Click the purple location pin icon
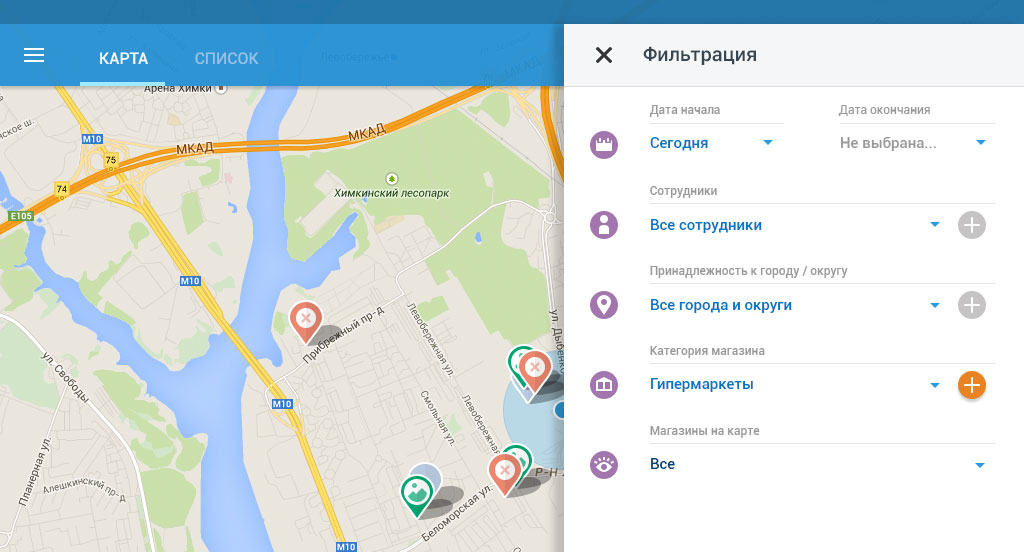Image resolution: width=1024 pixels, height=552 pixels. [x=604, y=305]
